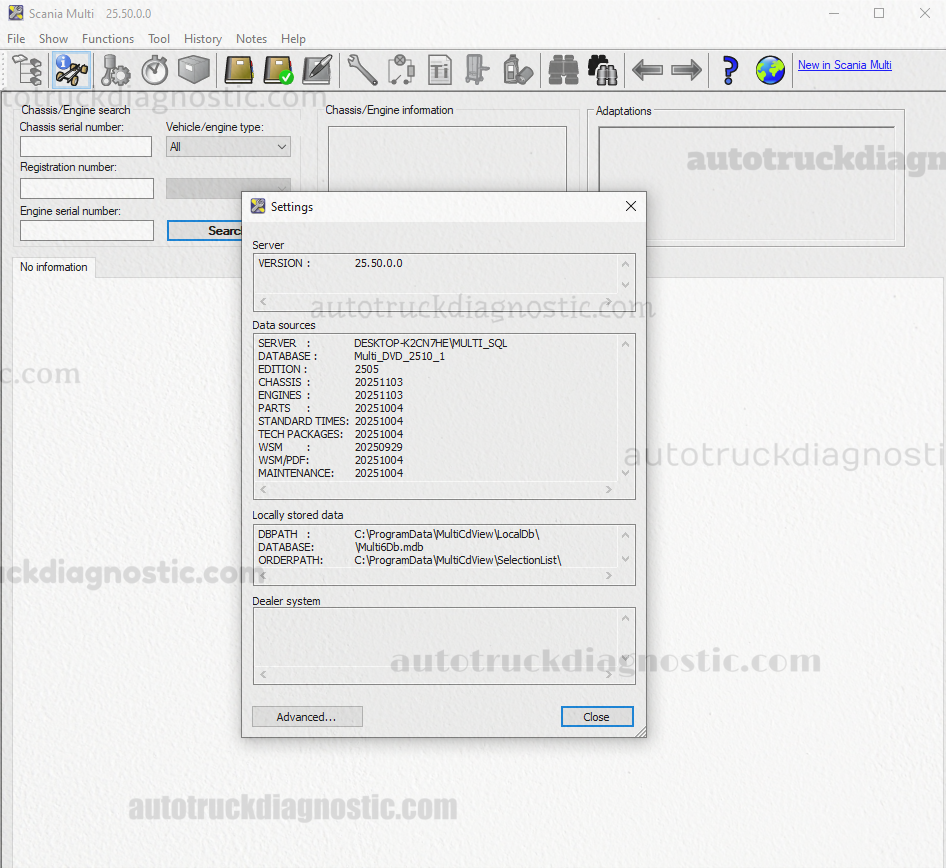Click Locally stored data horizontal scroll right arrow
Screen dimensions: 946x868
pyautogui.click(x=609, y=575)
